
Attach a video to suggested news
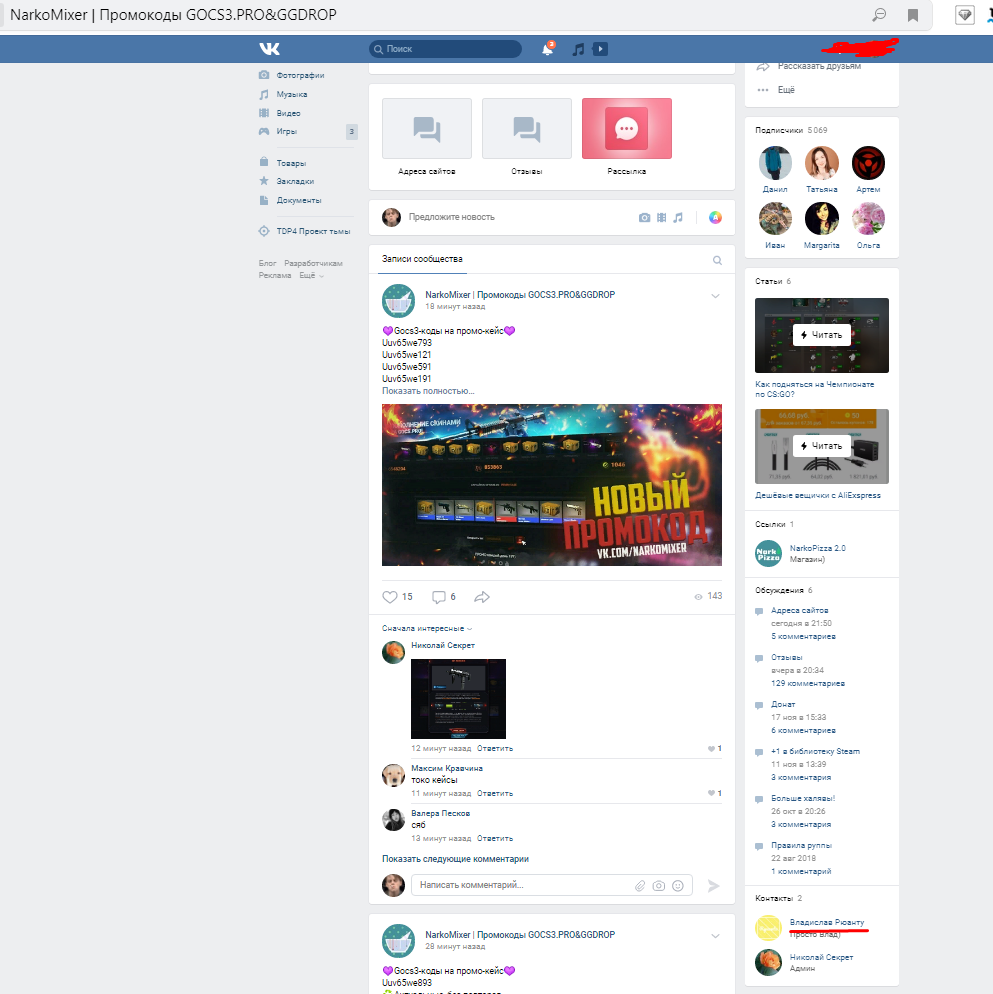click(661, 217)
